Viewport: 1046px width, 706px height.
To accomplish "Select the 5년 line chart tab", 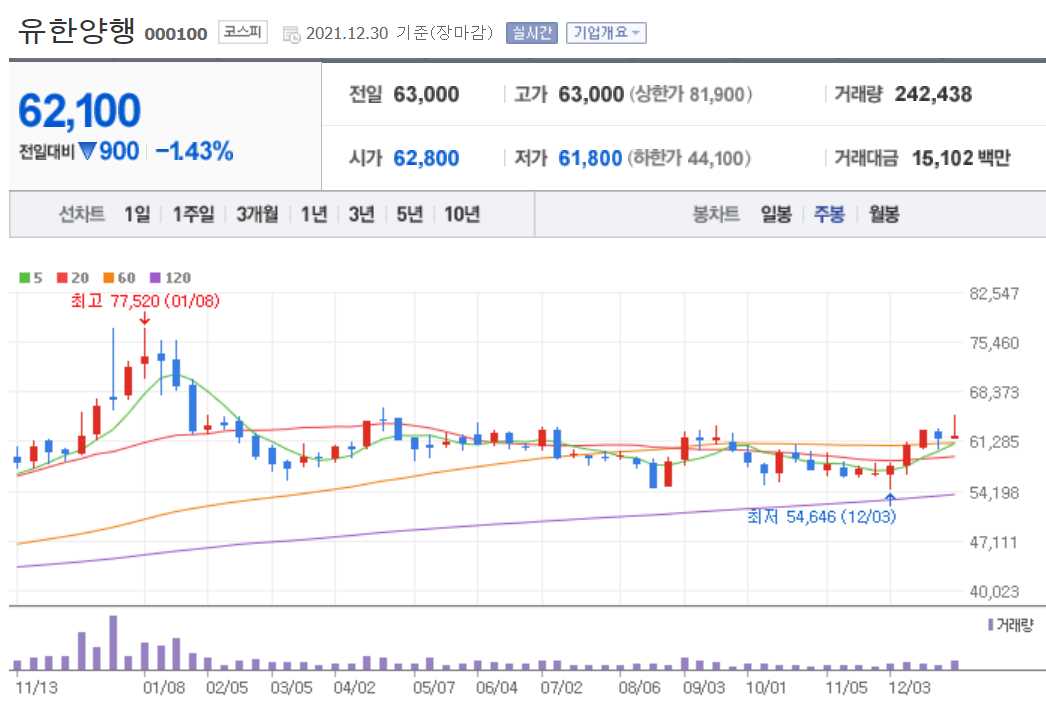I will point(410,214).
